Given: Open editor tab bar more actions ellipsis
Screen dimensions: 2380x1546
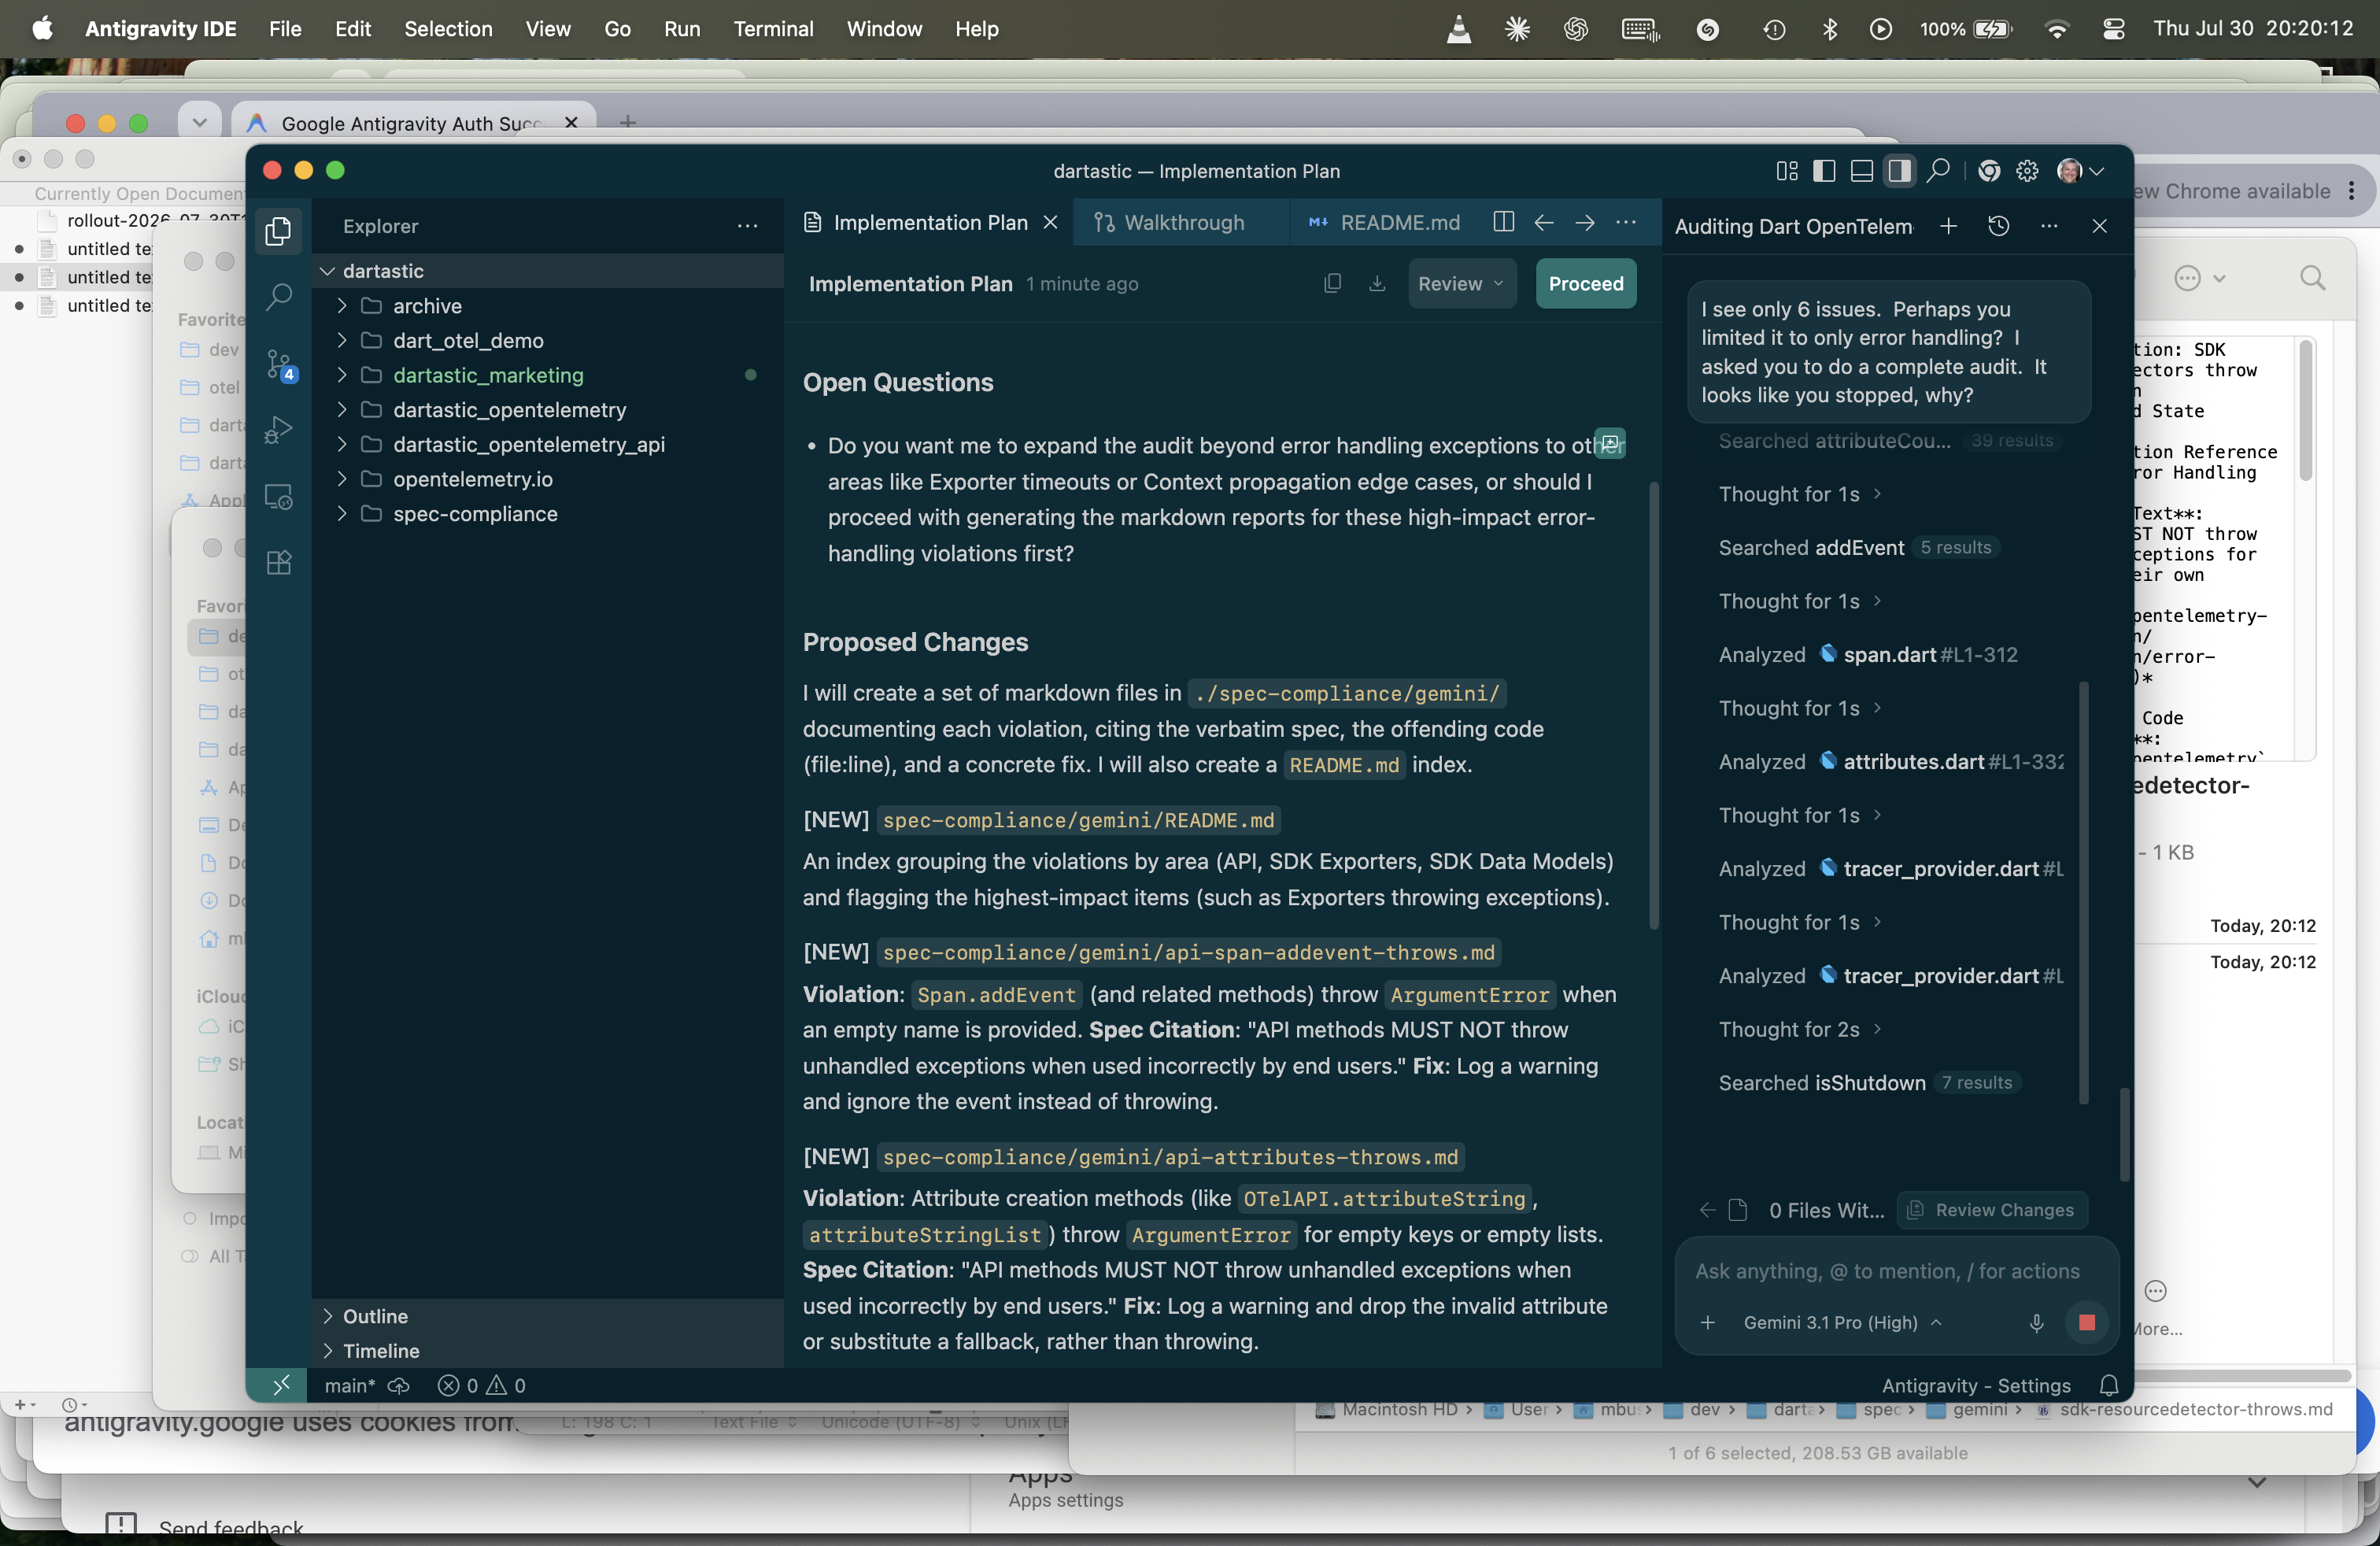Looking at the screenshot, I should pyautogui.click(x=1626, y=222).
